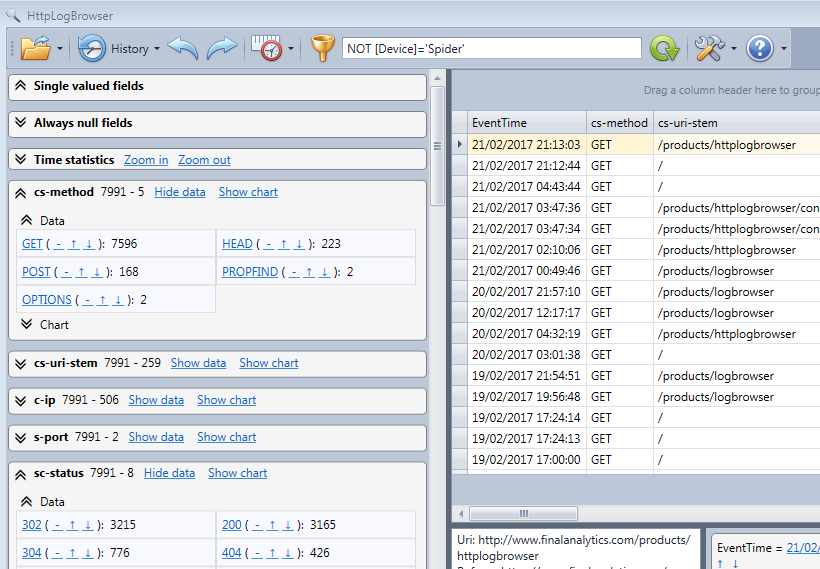Expand the Time statistics section
The width and height of the screenshot is (820, 569).
pos(20,160)
